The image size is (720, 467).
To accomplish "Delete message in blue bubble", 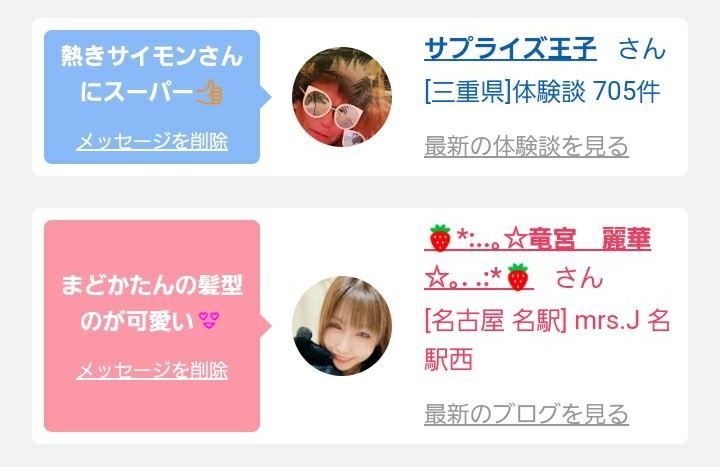I will [x=152, y=141].
